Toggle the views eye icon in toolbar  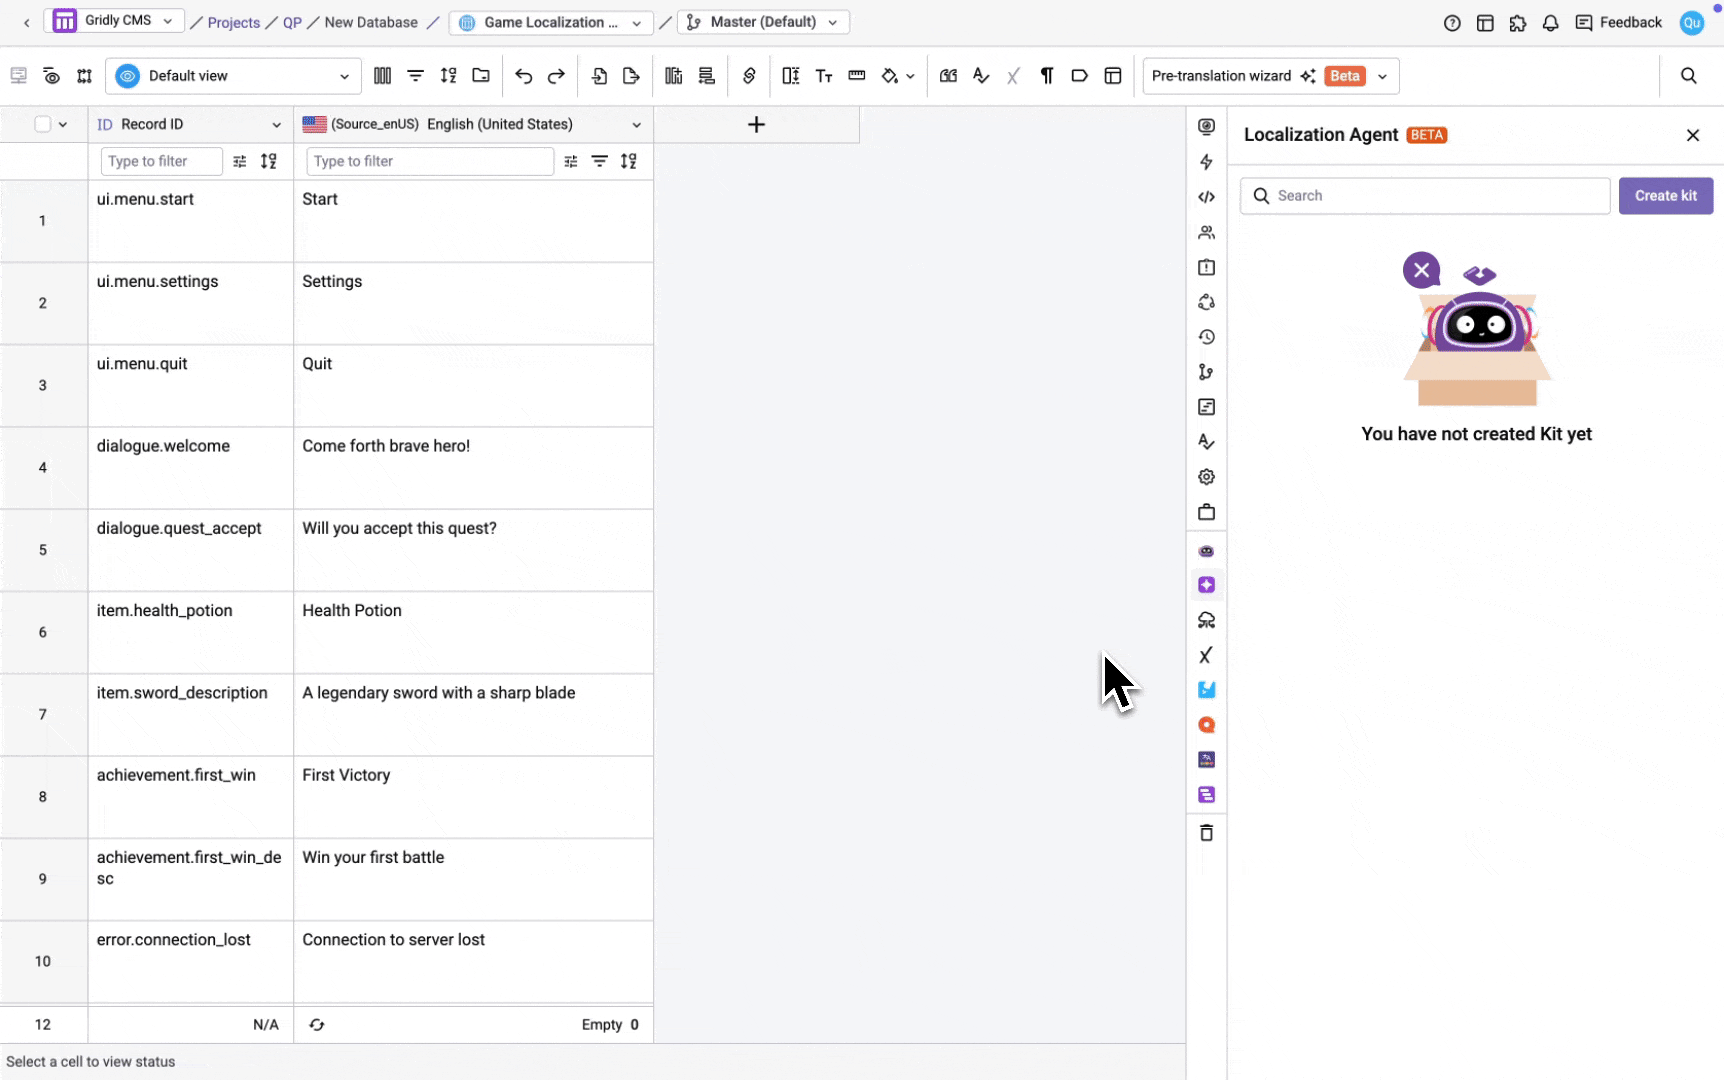(51, 76)
